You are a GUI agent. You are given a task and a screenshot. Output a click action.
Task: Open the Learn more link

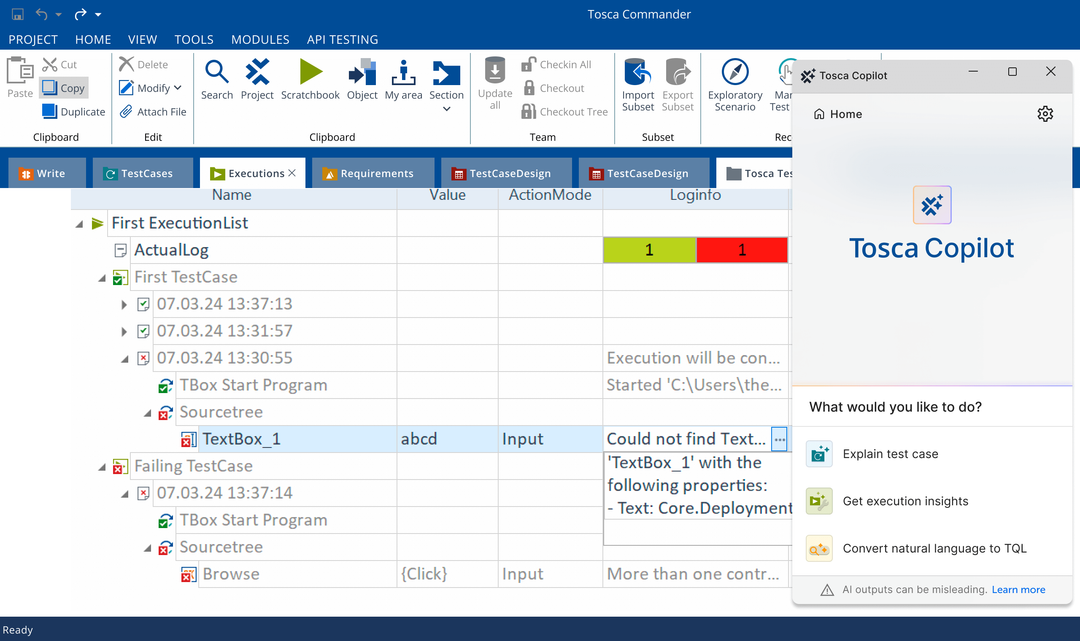[x=1018, y=589]
